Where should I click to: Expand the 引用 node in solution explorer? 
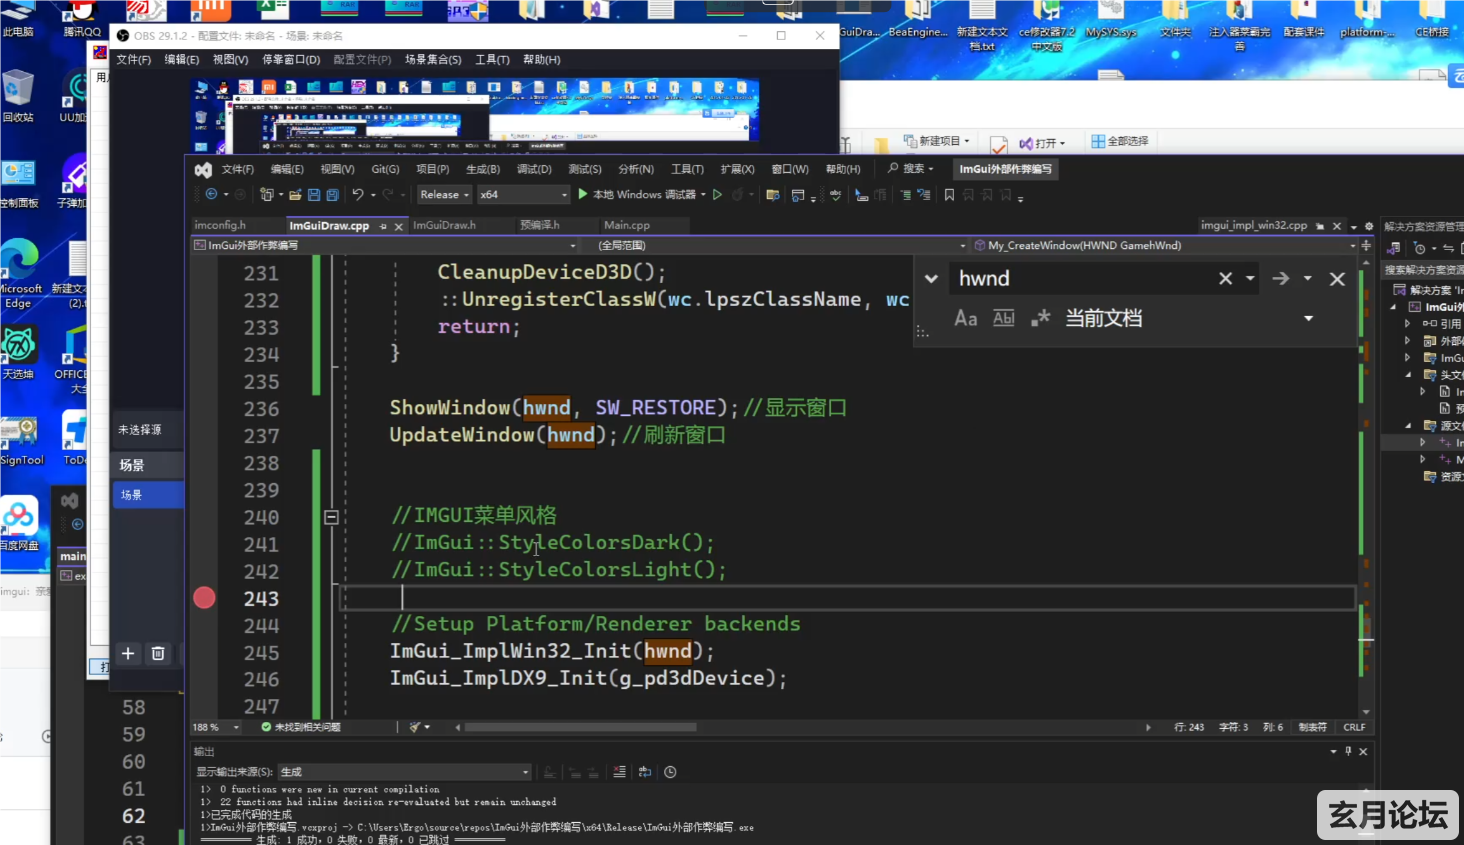coord(1409,323)
